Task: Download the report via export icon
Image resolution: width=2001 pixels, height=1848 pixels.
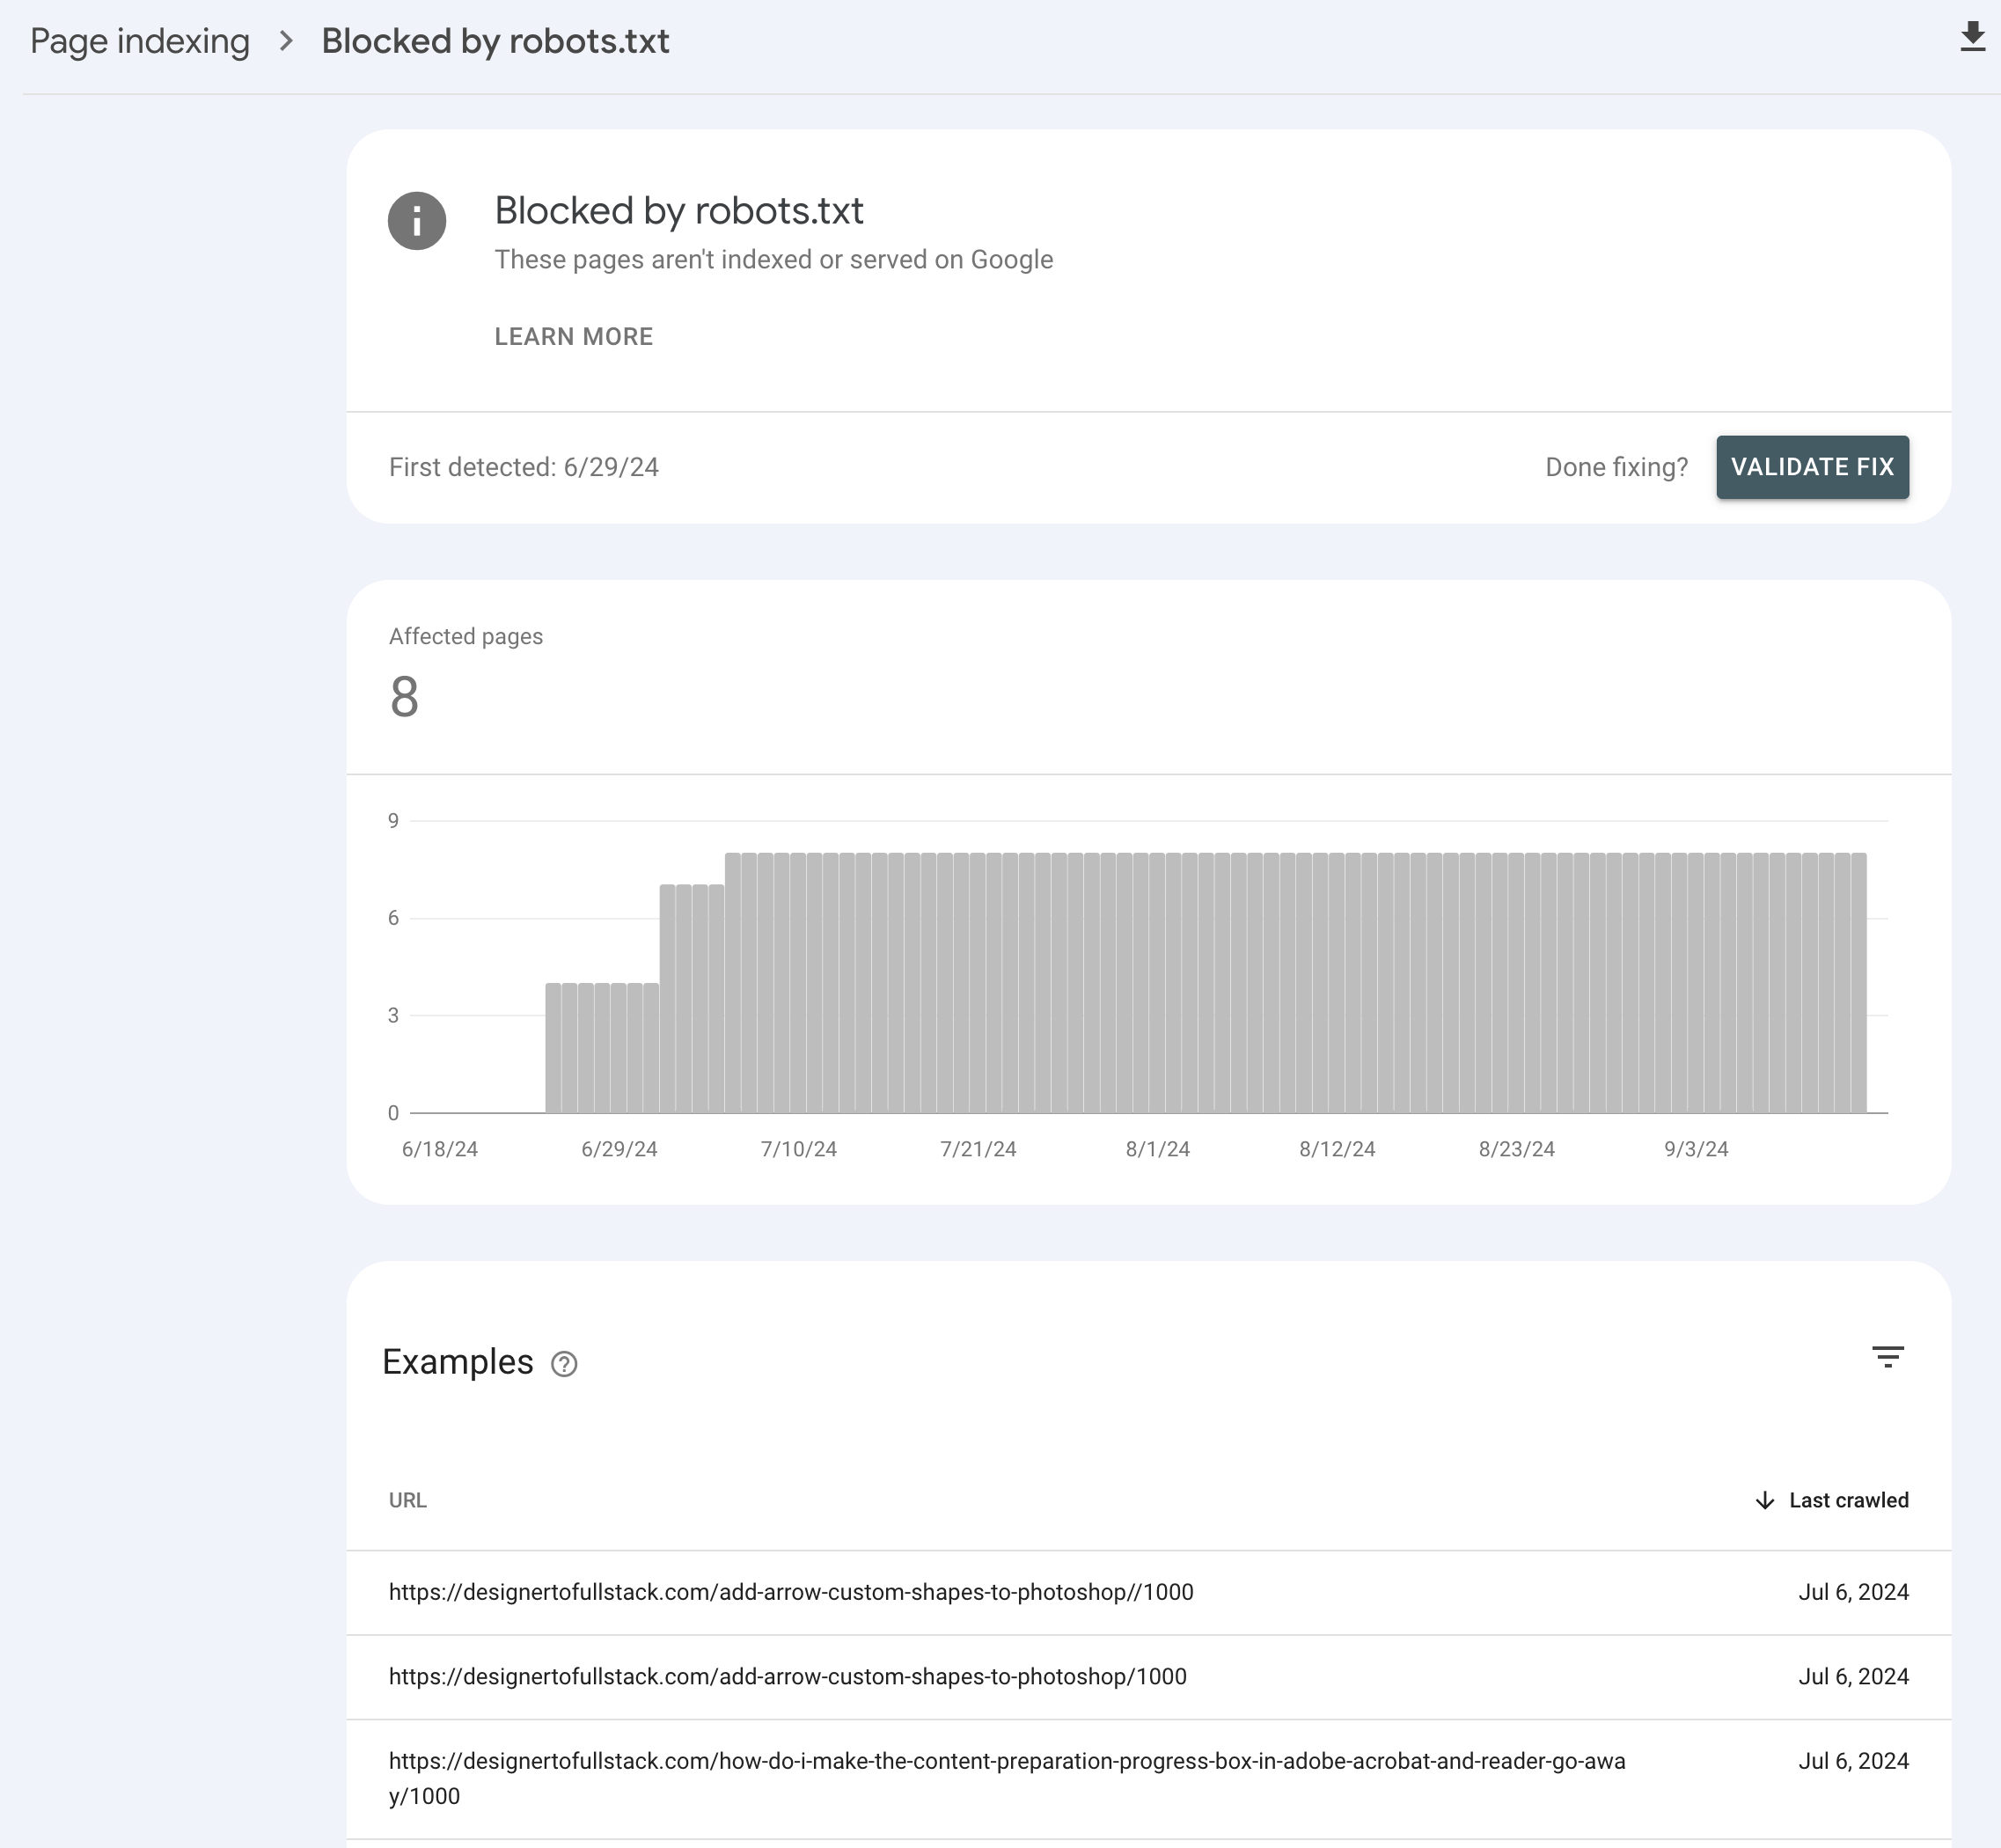Action: pos(1972,37)
